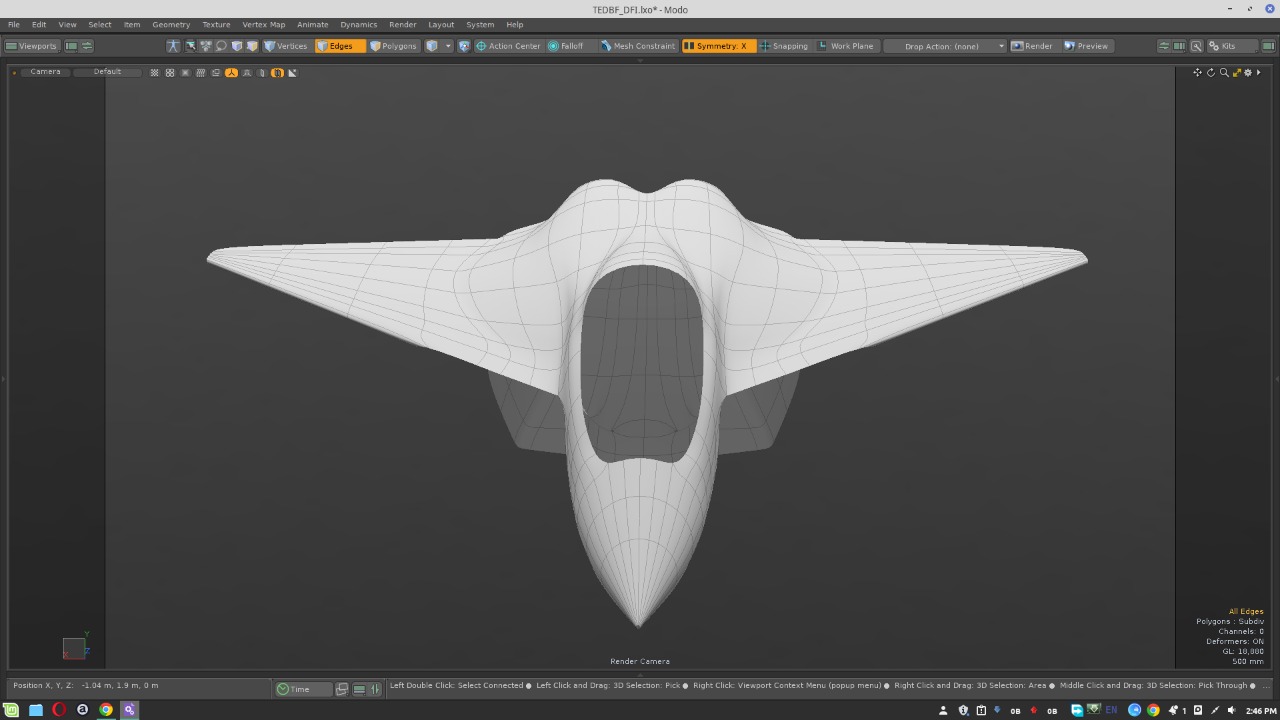1280x720 pixels.
Task: Click the panel columns icon left of the magnifier
Action: click(1180, 46)
